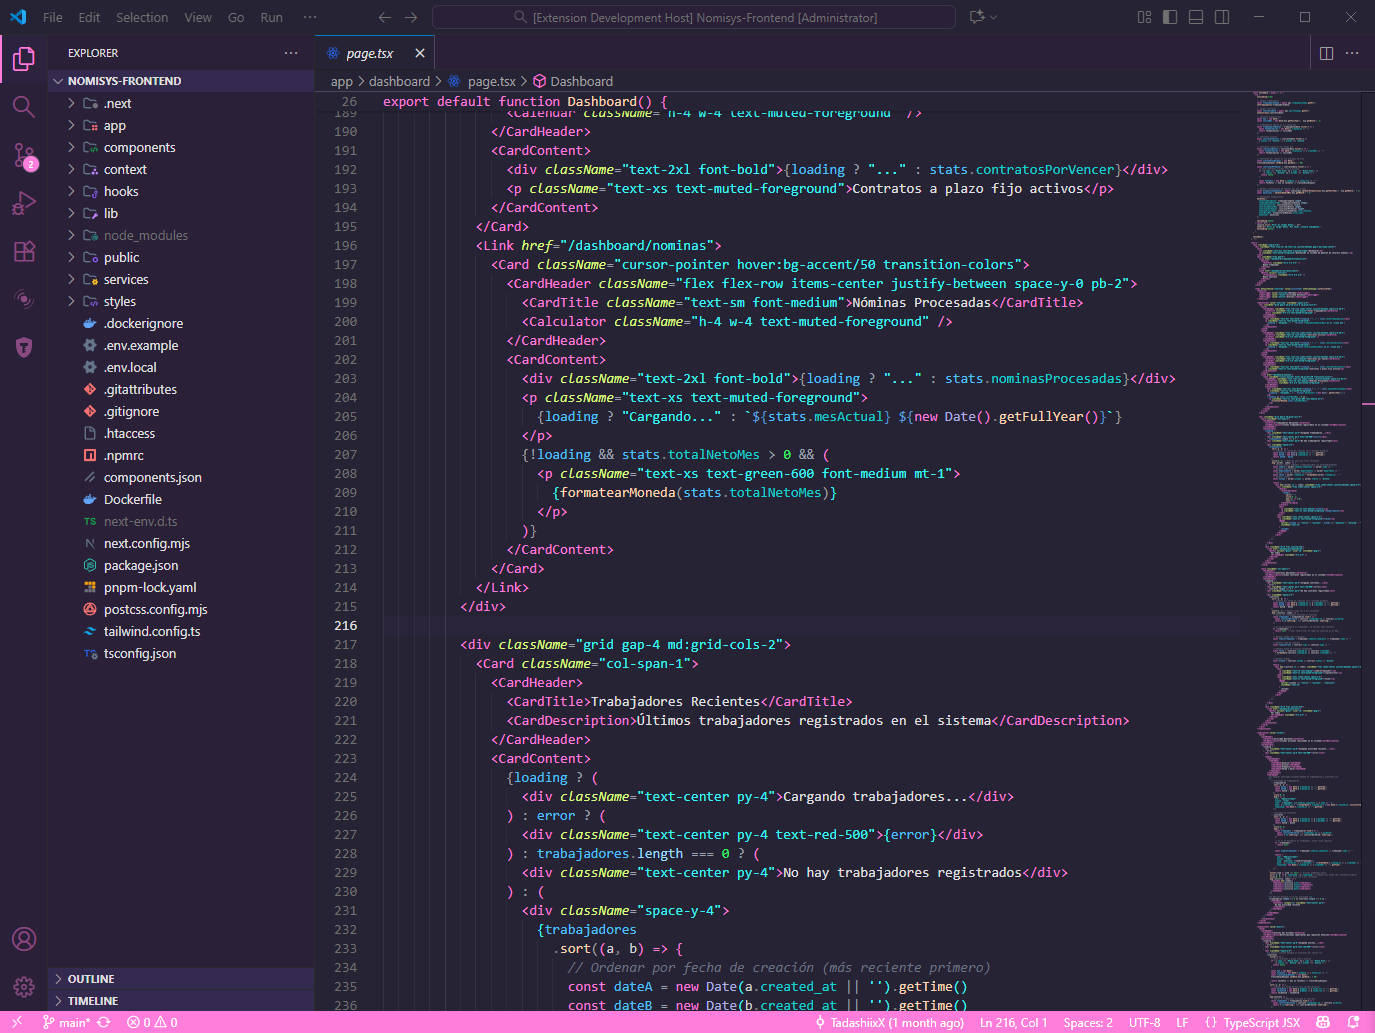
Task: Open the Explorer view in activity bar
Action: (24, 59)
